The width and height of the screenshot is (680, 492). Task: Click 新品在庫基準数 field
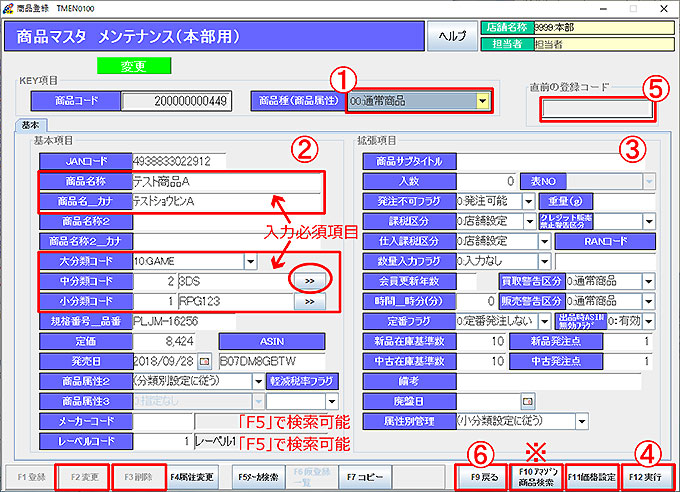[x=481, y=341]
